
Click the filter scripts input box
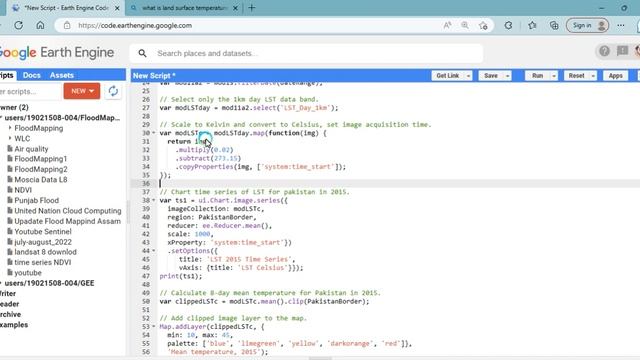coord(29,91)
